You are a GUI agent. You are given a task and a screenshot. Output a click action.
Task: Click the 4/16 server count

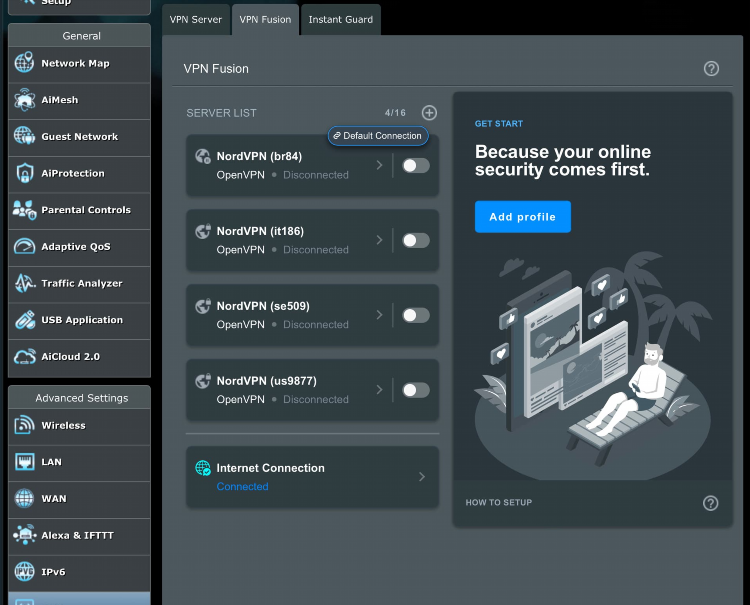click(x=395, y=113)
